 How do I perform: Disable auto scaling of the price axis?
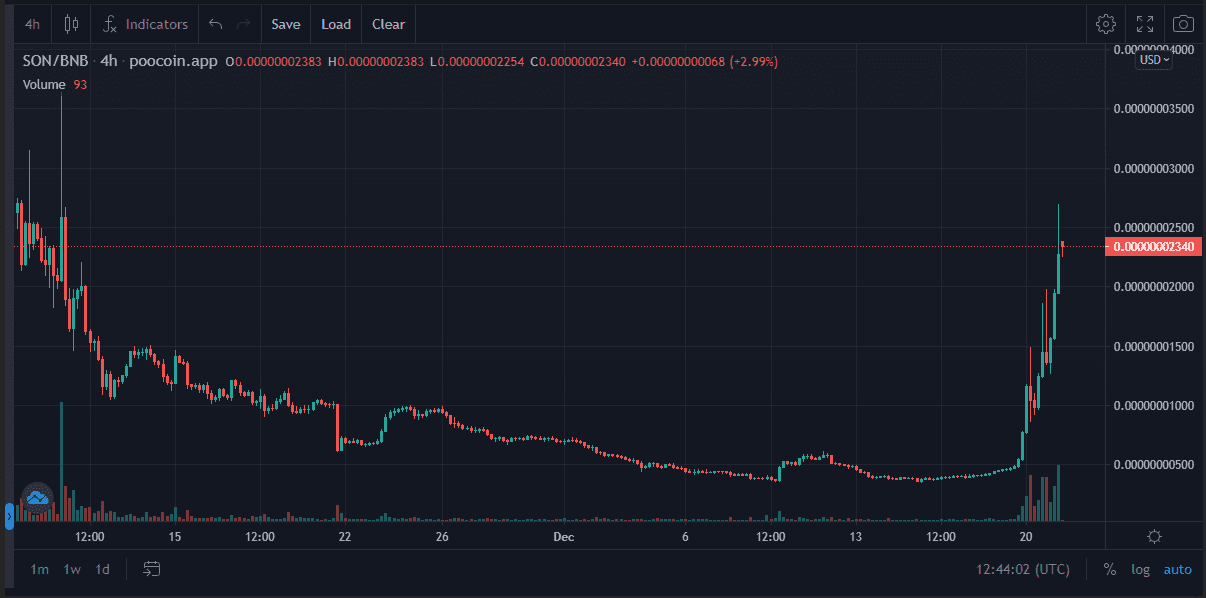pos(1177,569)
